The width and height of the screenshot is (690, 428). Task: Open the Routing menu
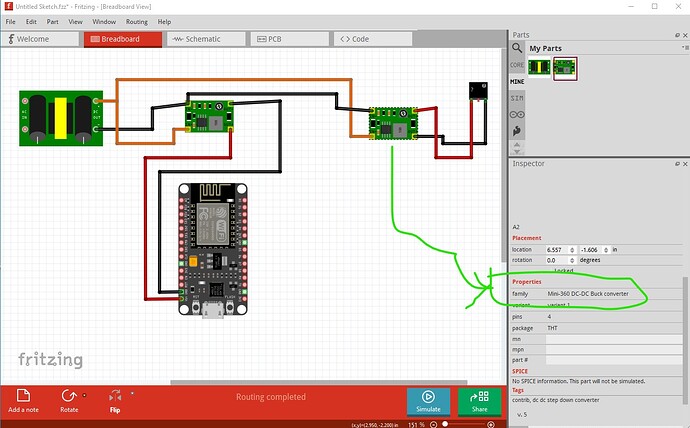pos(137,22)
